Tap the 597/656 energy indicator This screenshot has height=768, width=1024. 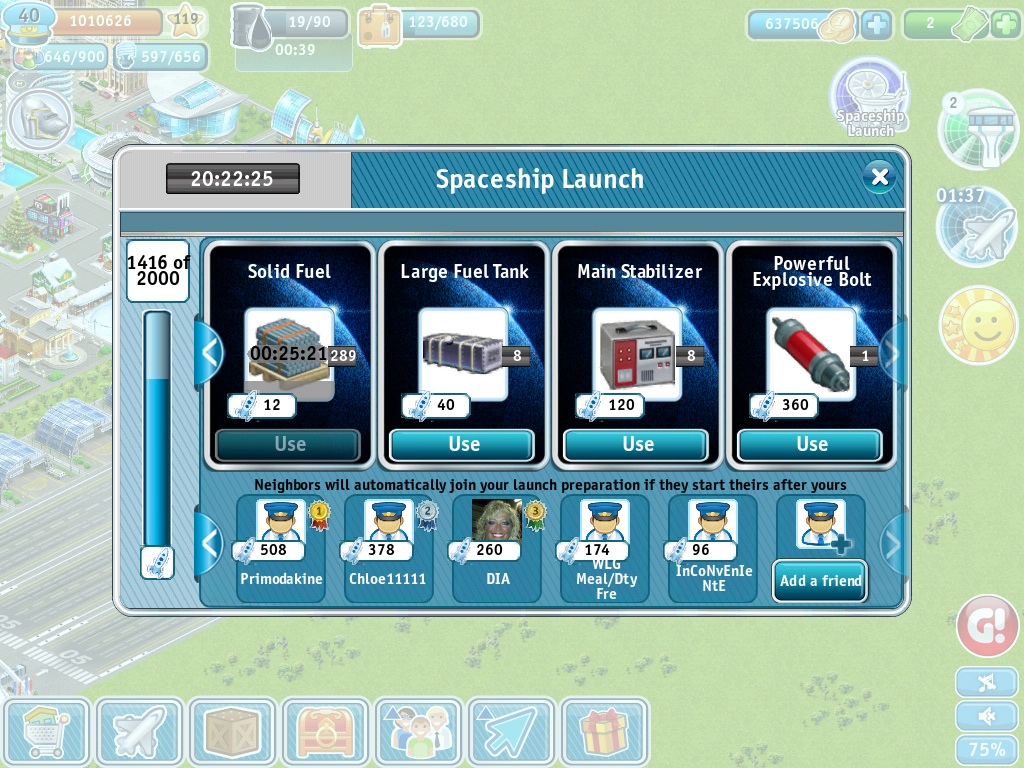(x=161, y=57)
